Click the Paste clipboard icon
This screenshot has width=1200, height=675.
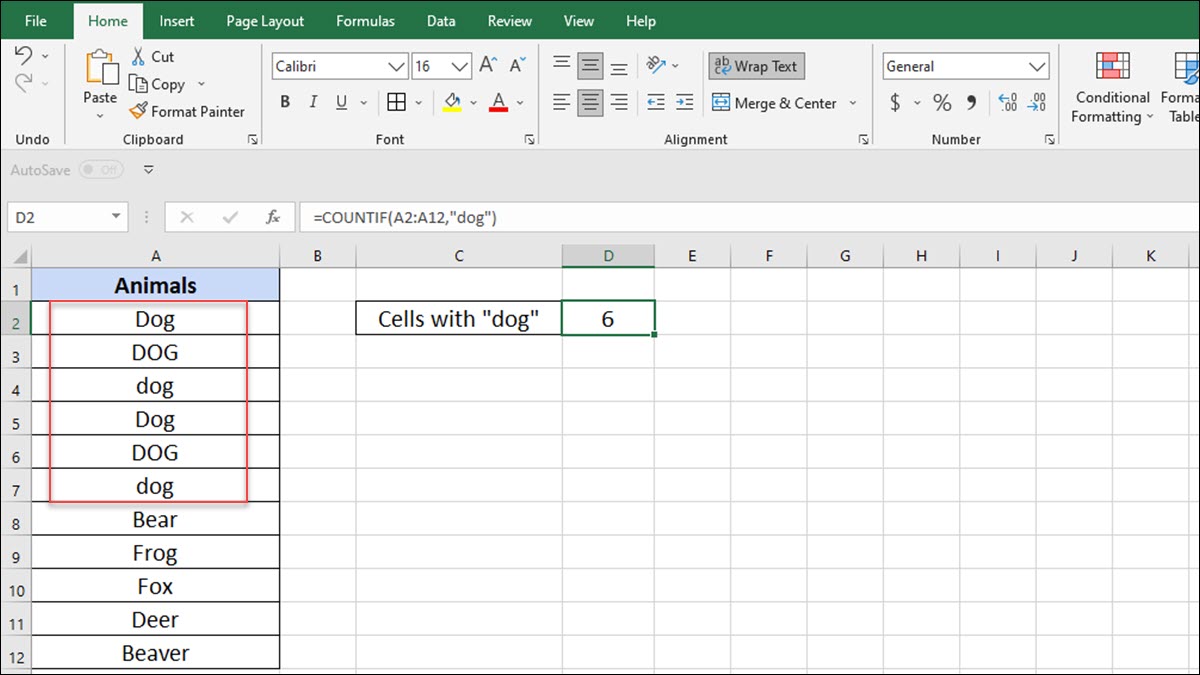(100, 66)
